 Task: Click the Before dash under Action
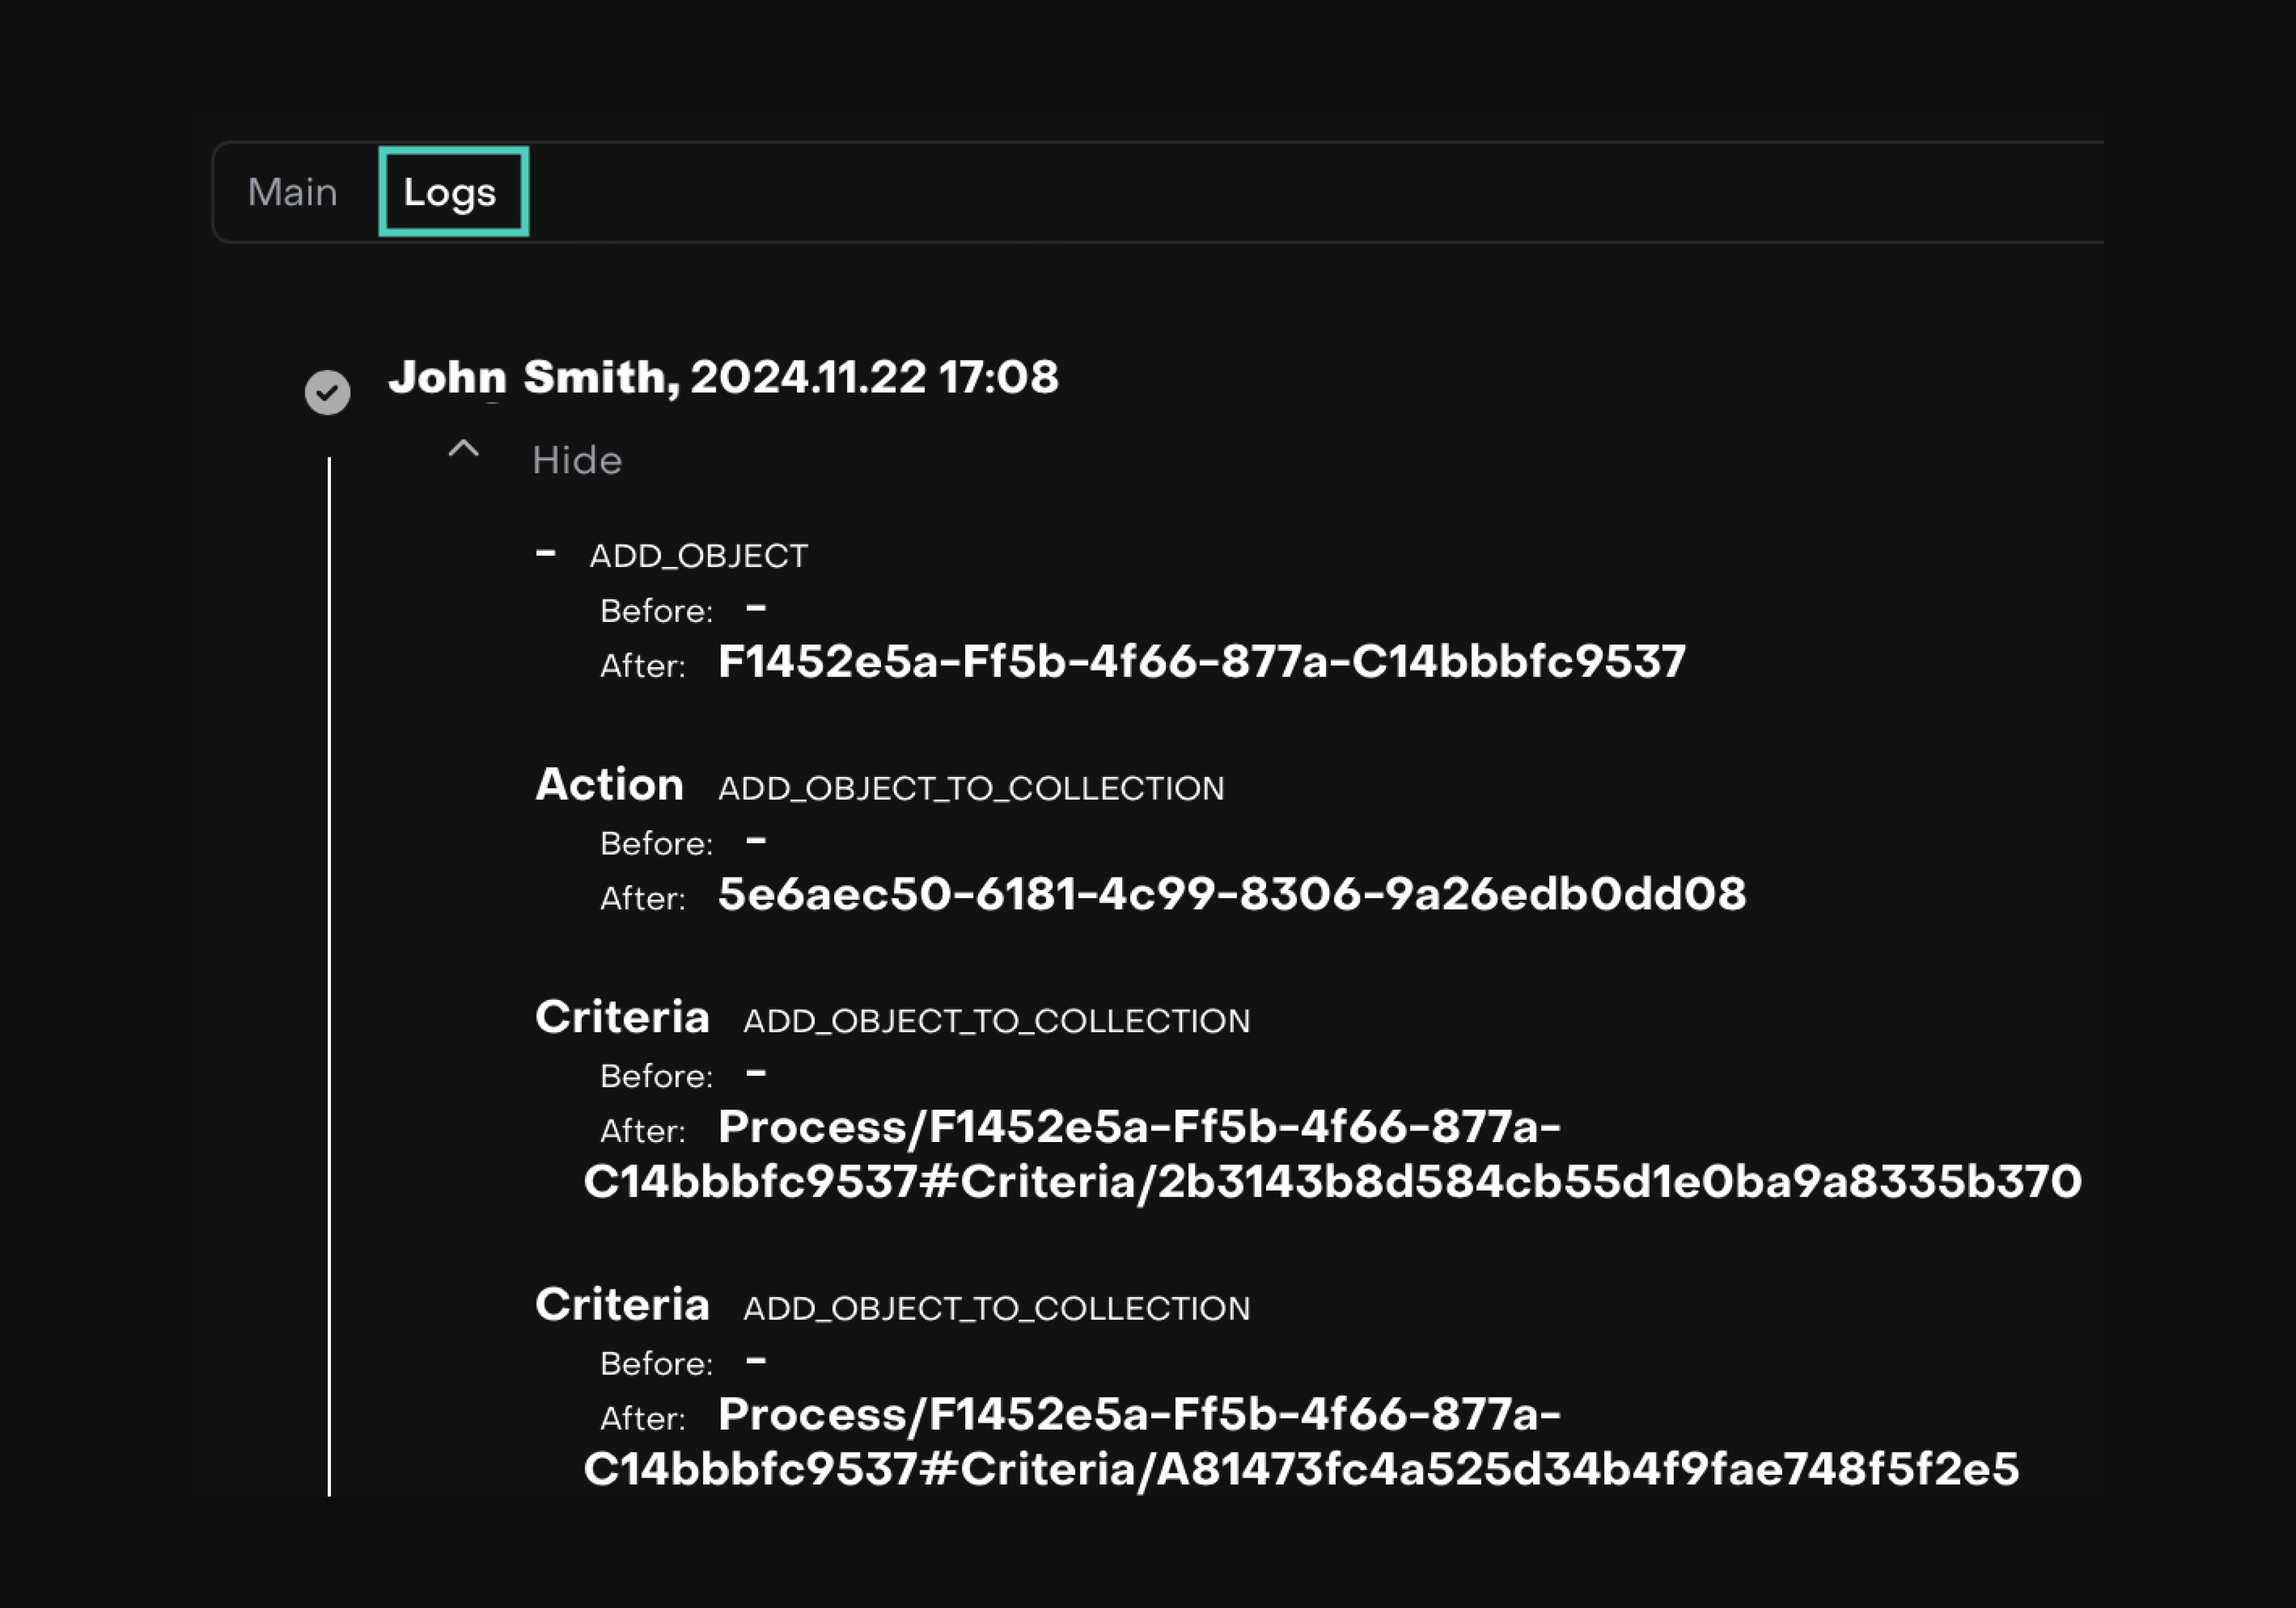pos(756,841)
